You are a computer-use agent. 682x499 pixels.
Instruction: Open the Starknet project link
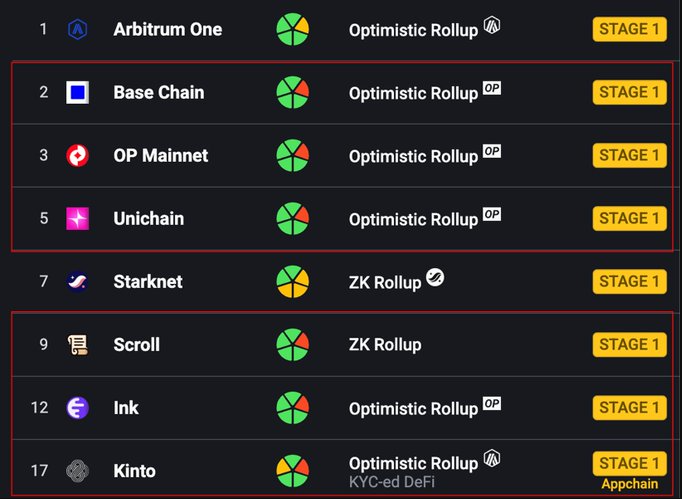(x=148, y=282)
